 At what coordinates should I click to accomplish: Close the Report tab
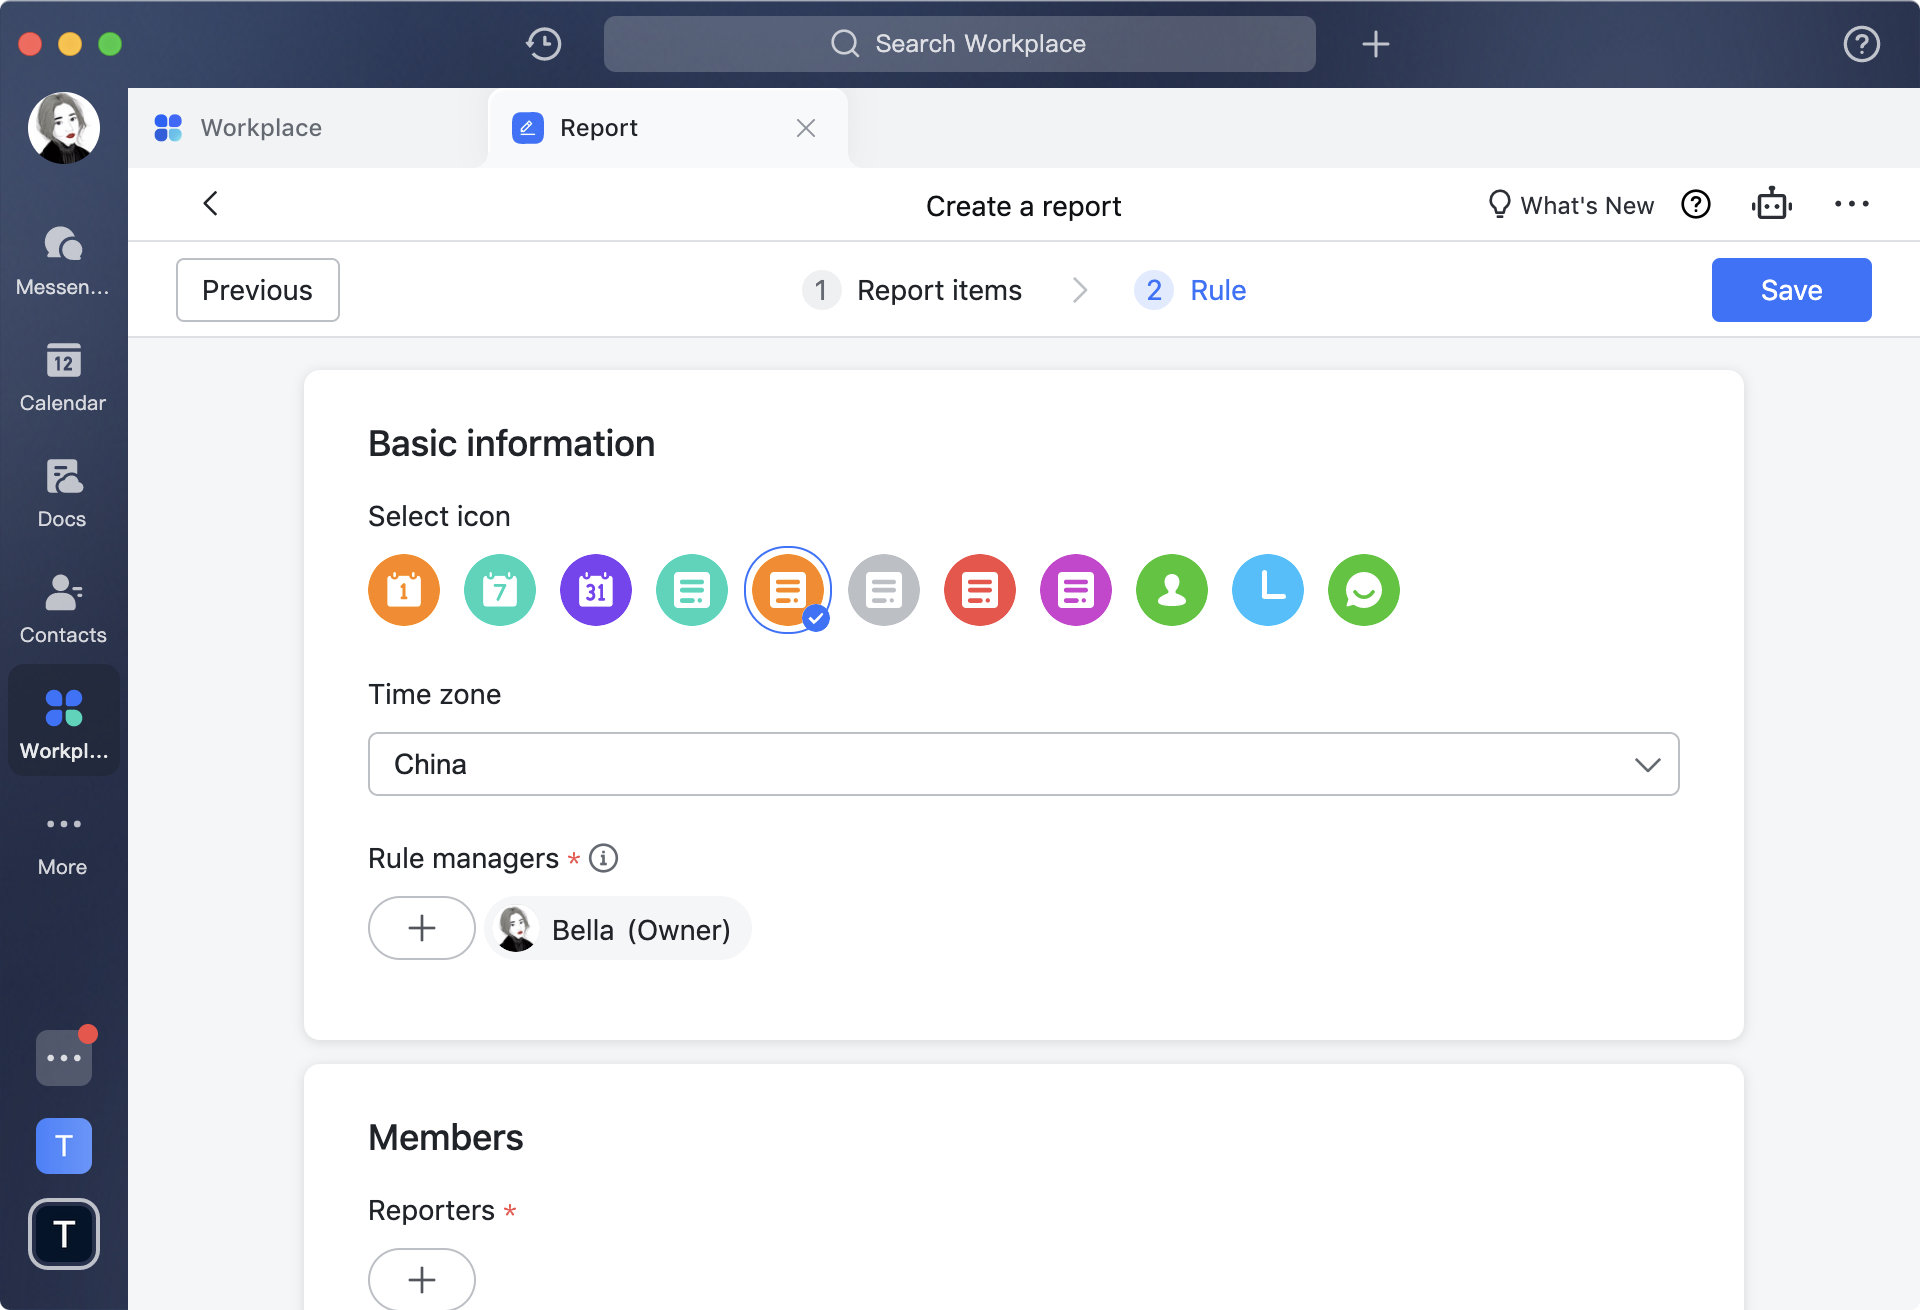(x=806, y=128)
